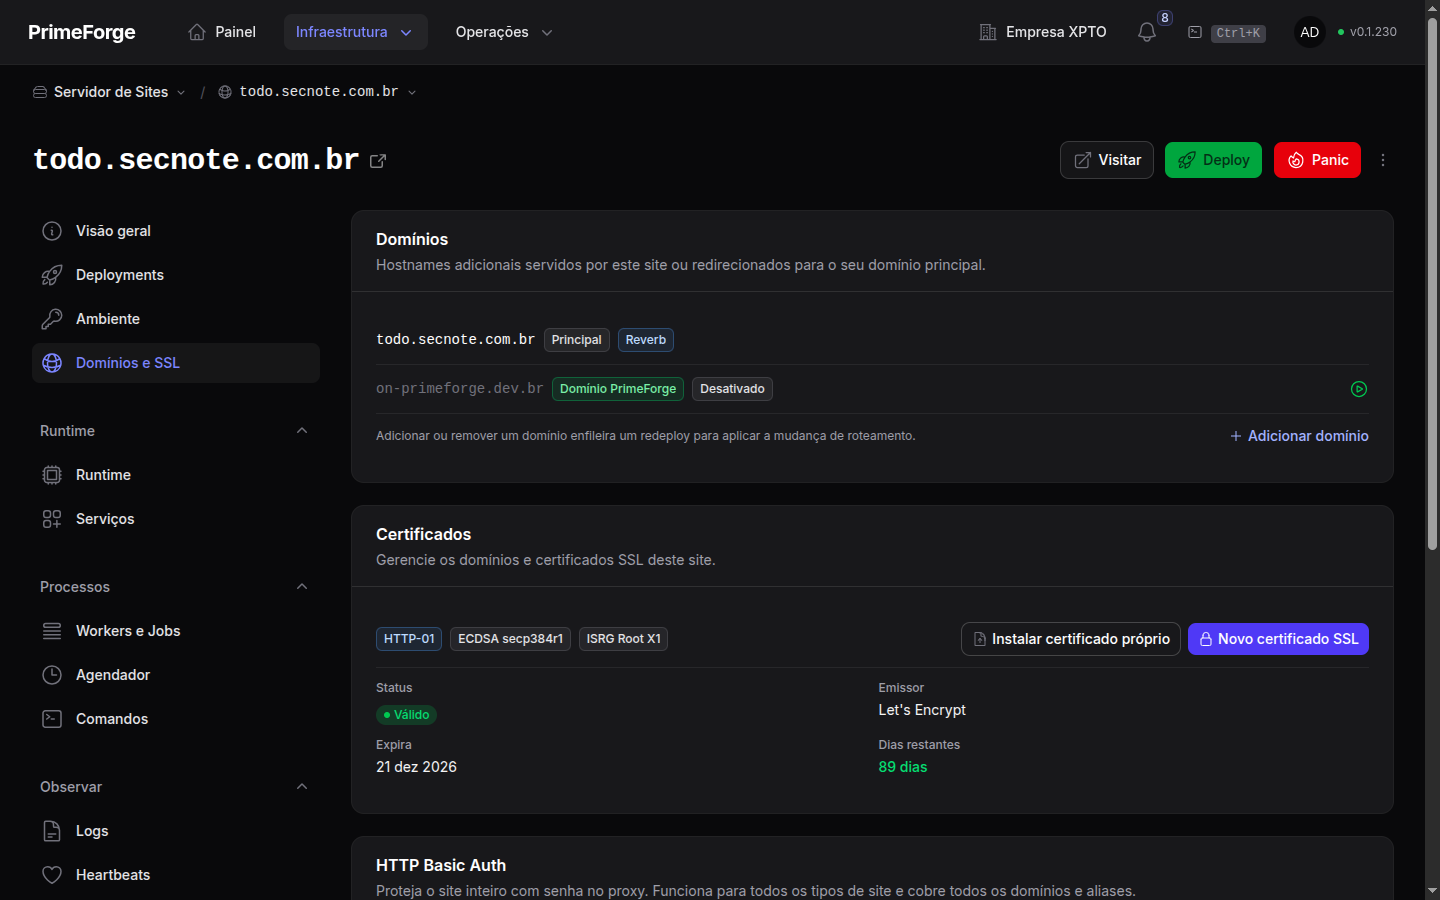Click the Domínio PrimeForge badge
This screenshot has width=1440, height=900.
[618, 389]
